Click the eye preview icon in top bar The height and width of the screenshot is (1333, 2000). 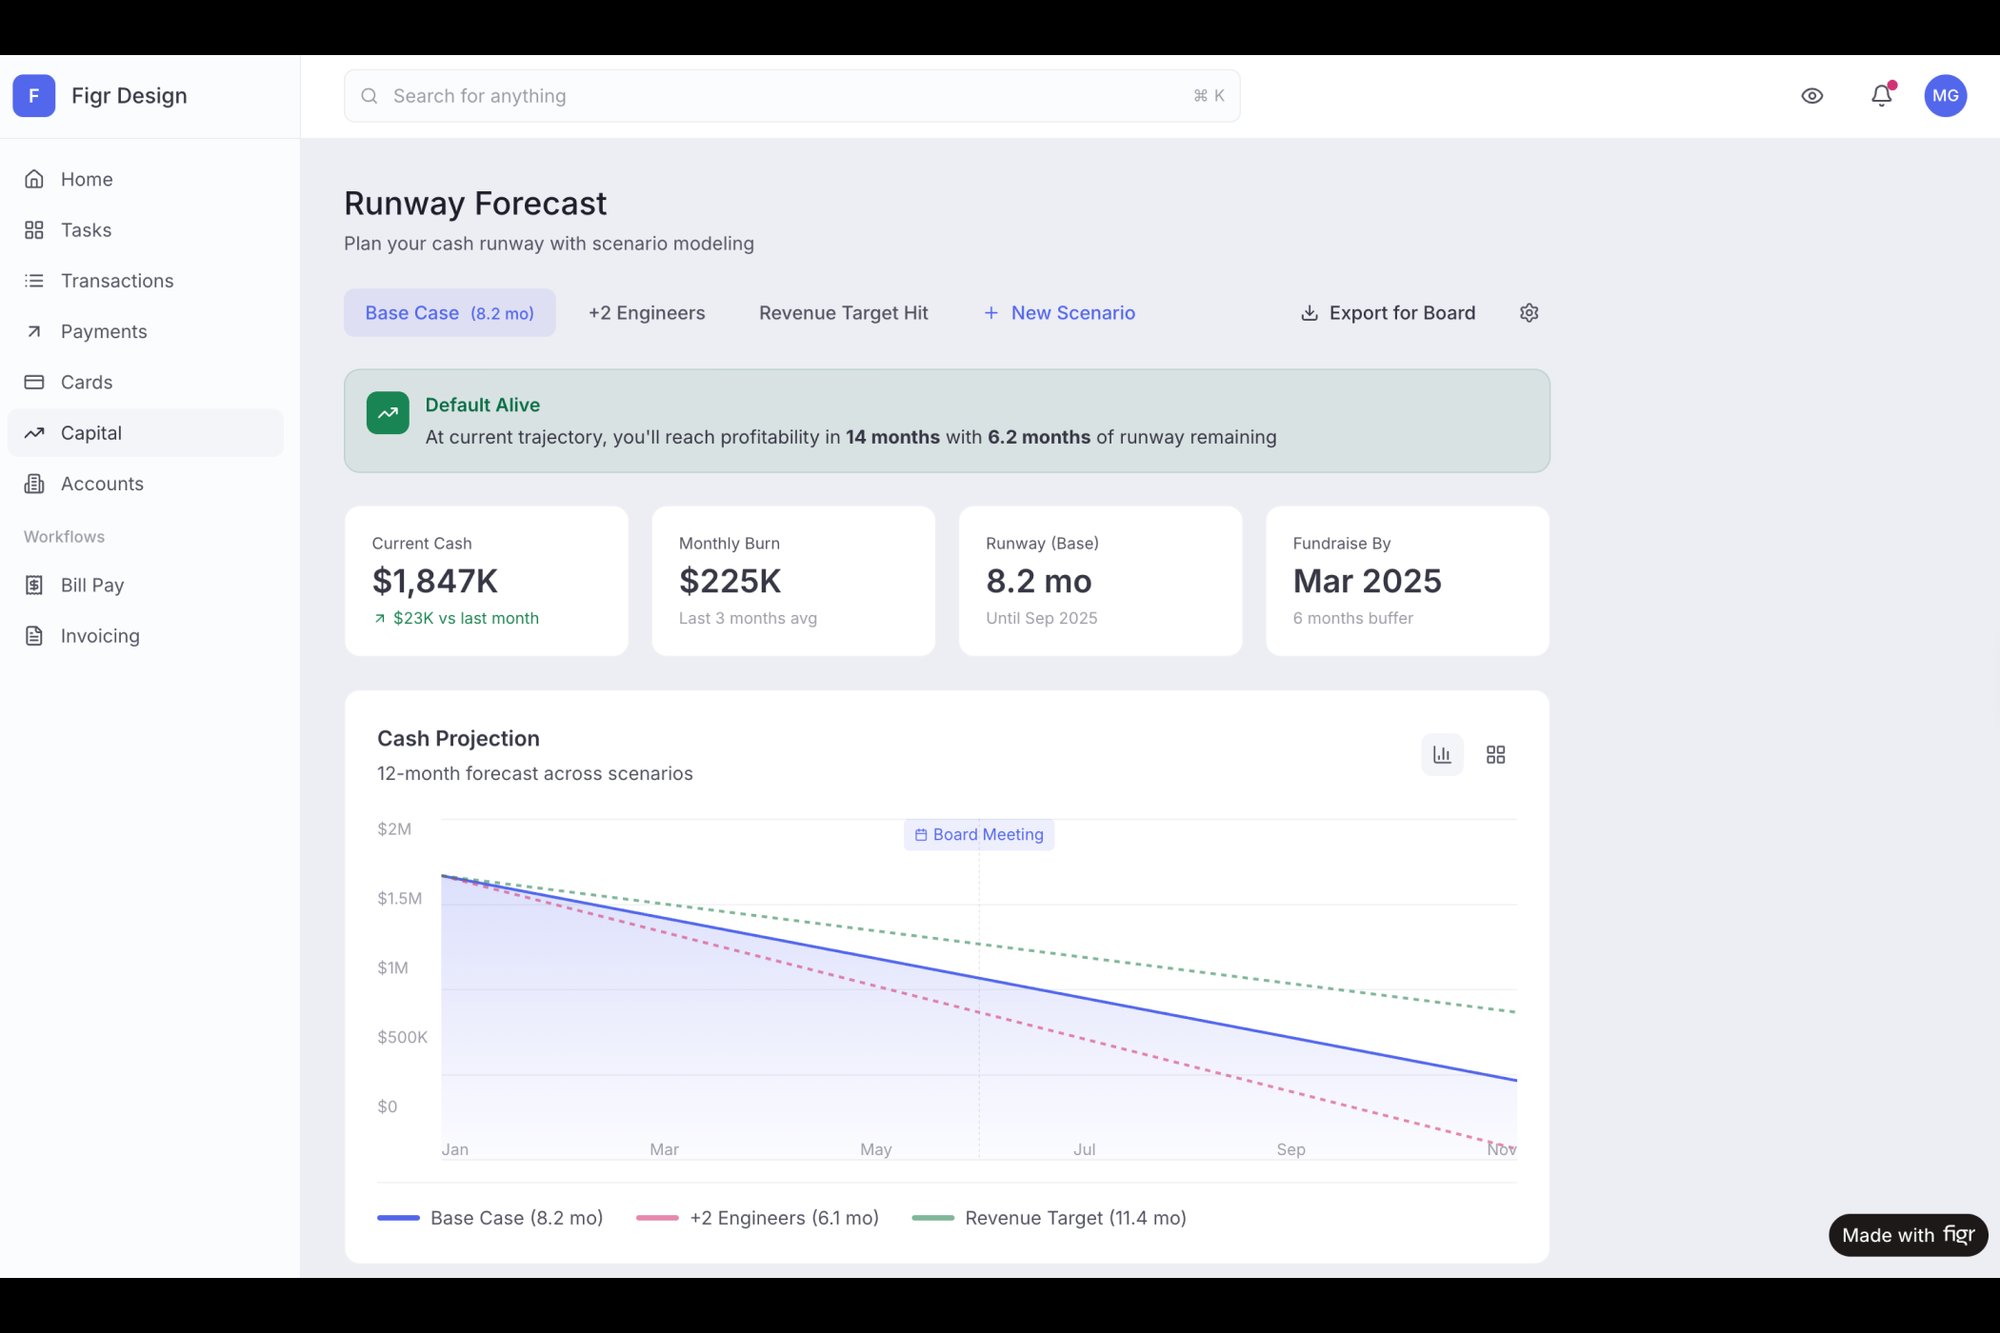coord(1812,95)
